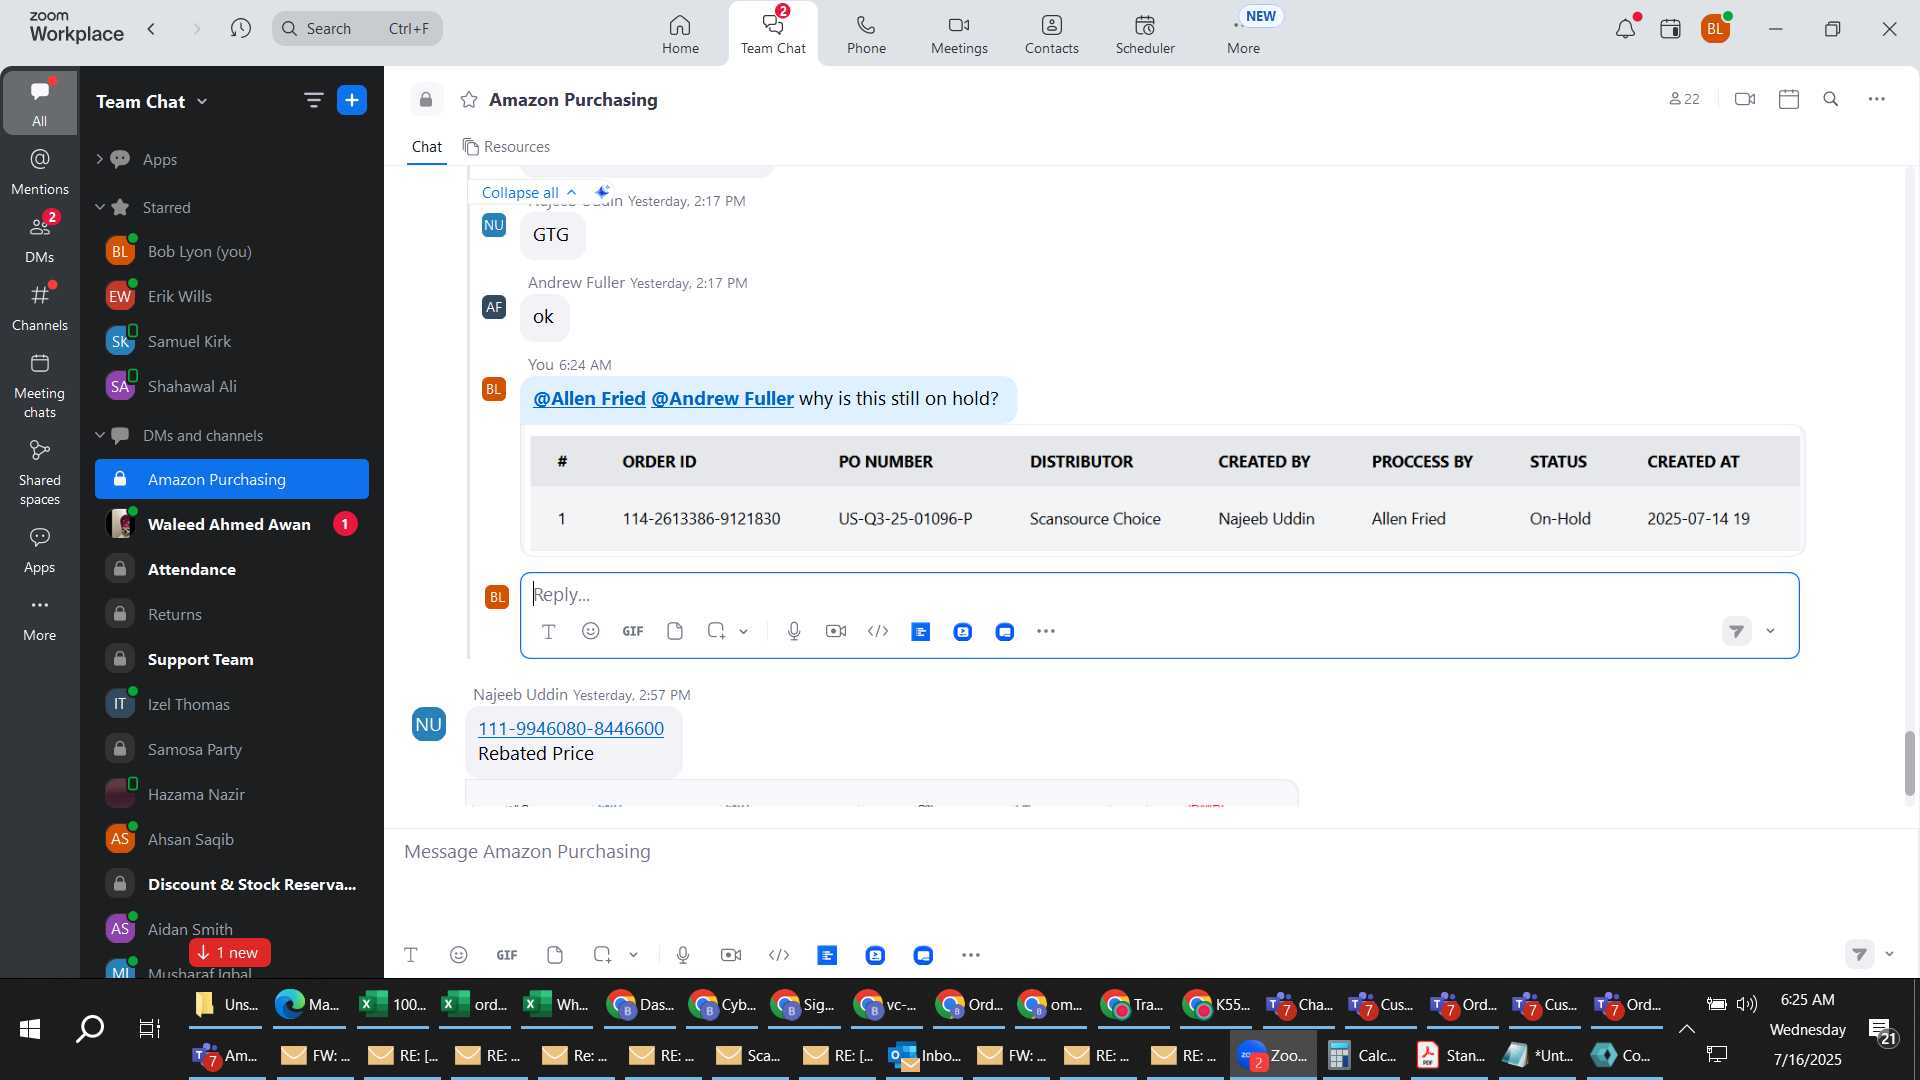Open Shared spaces in sidebar

[40, 474]
